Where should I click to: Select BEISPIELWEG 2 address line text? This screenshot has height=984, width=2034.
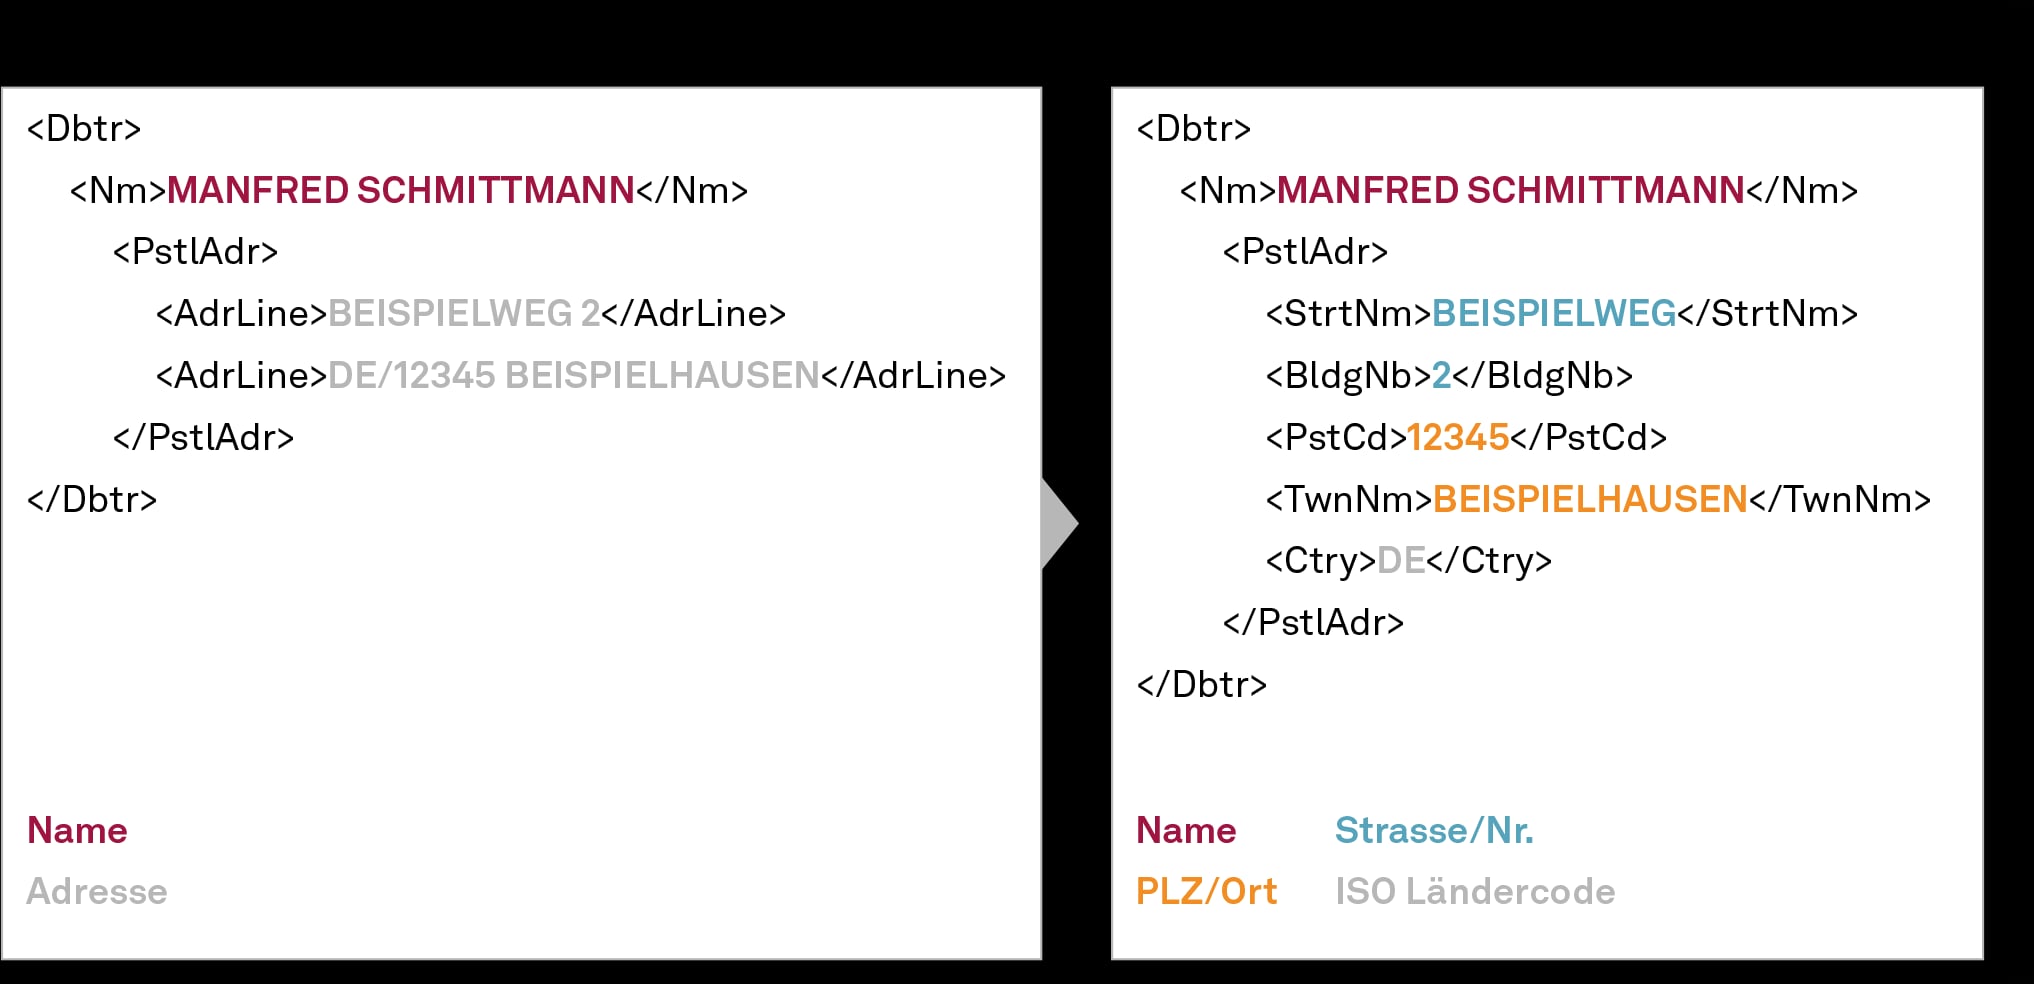[464, 314]
